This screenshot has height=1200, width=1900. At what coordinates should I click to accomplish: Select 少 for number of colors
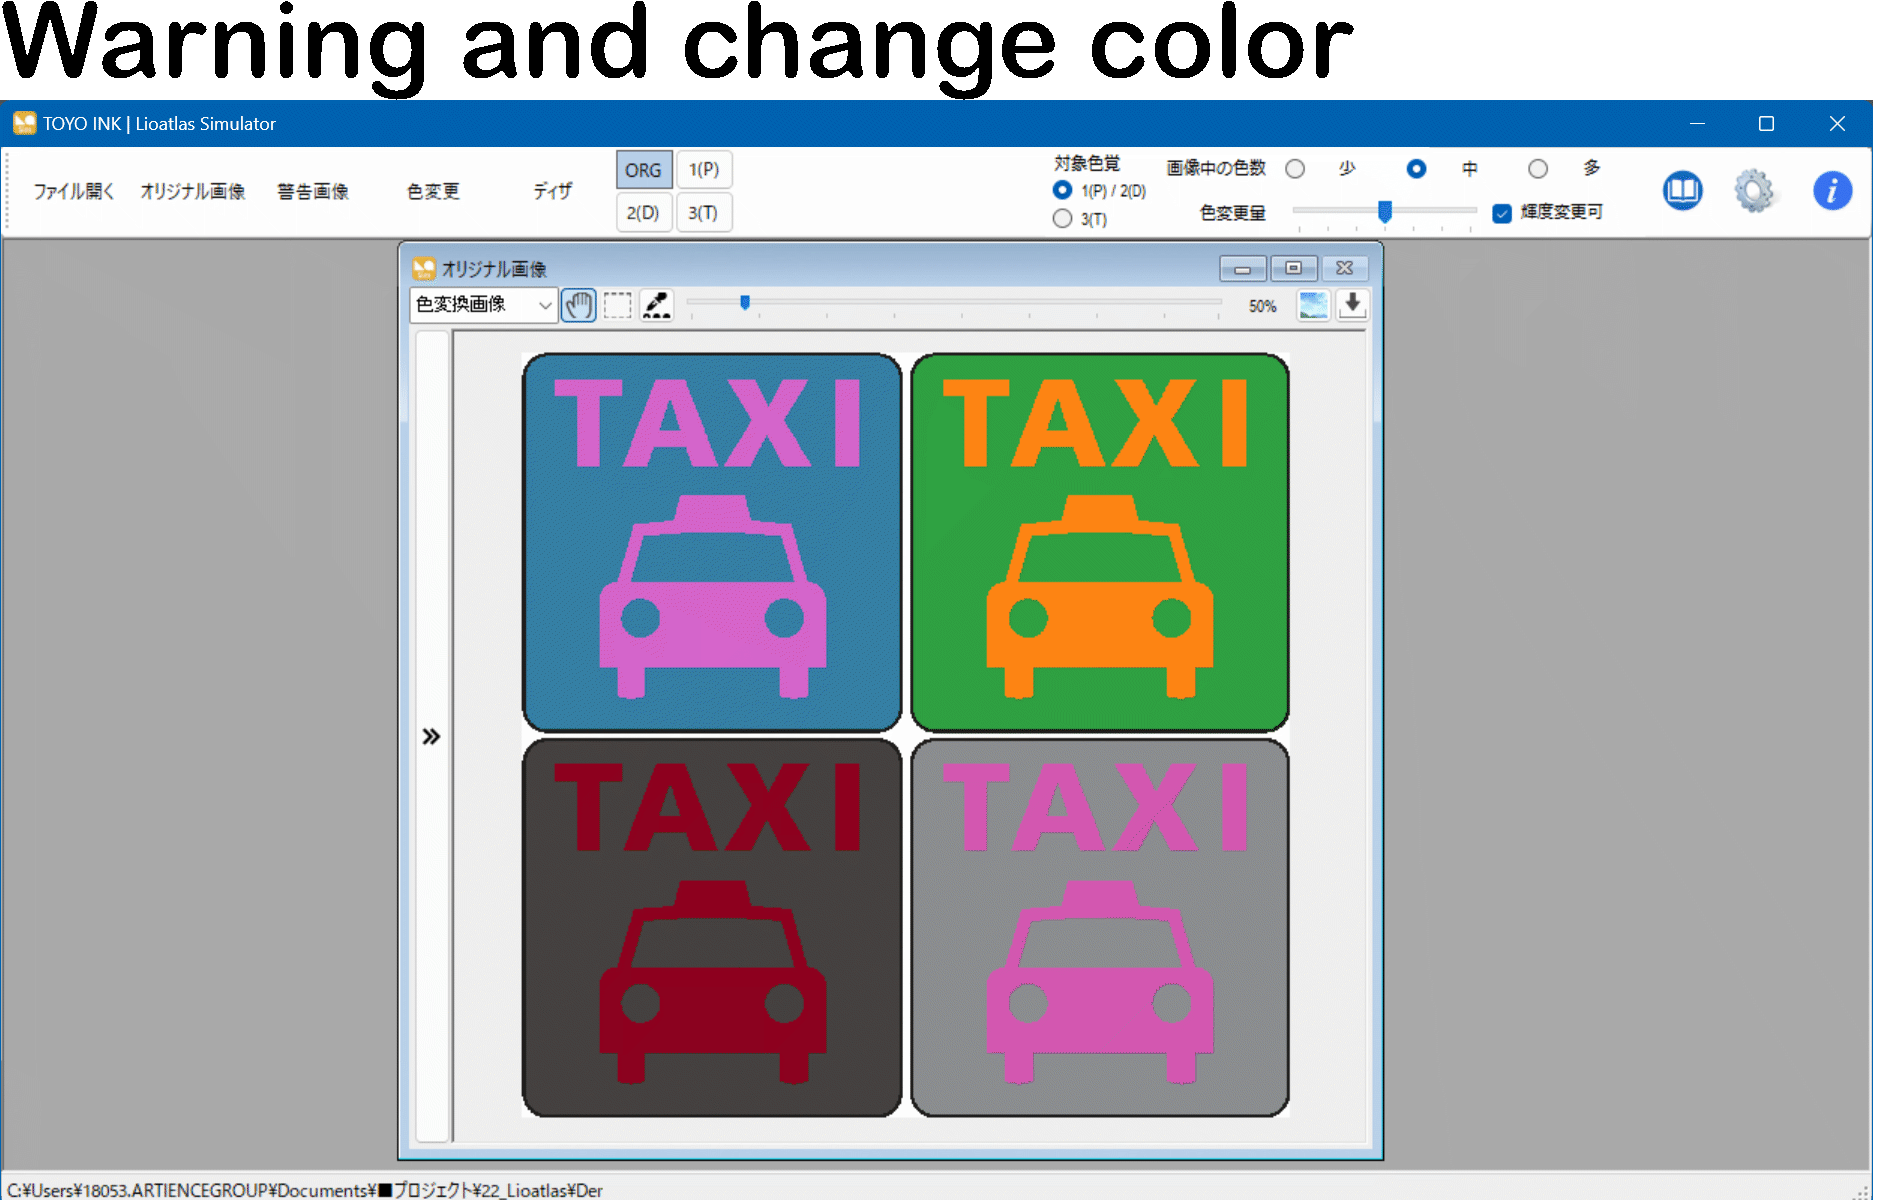pyautogui.click(x=1295, y=169)
